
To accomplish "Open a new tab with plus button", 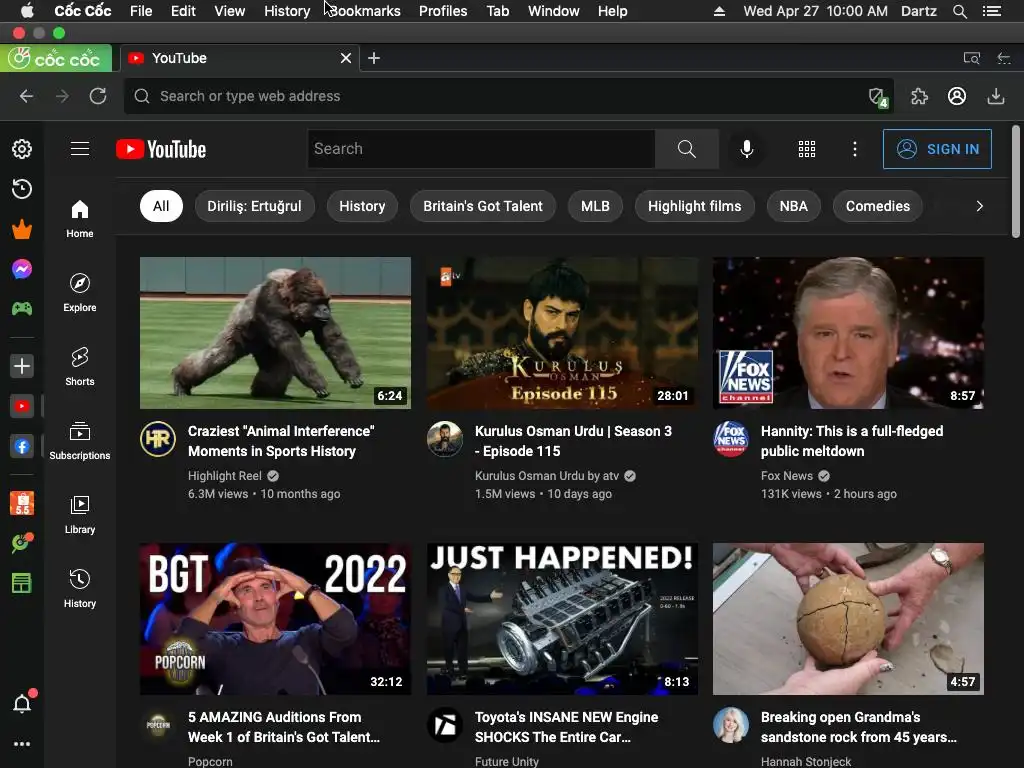I will point(374,58).
